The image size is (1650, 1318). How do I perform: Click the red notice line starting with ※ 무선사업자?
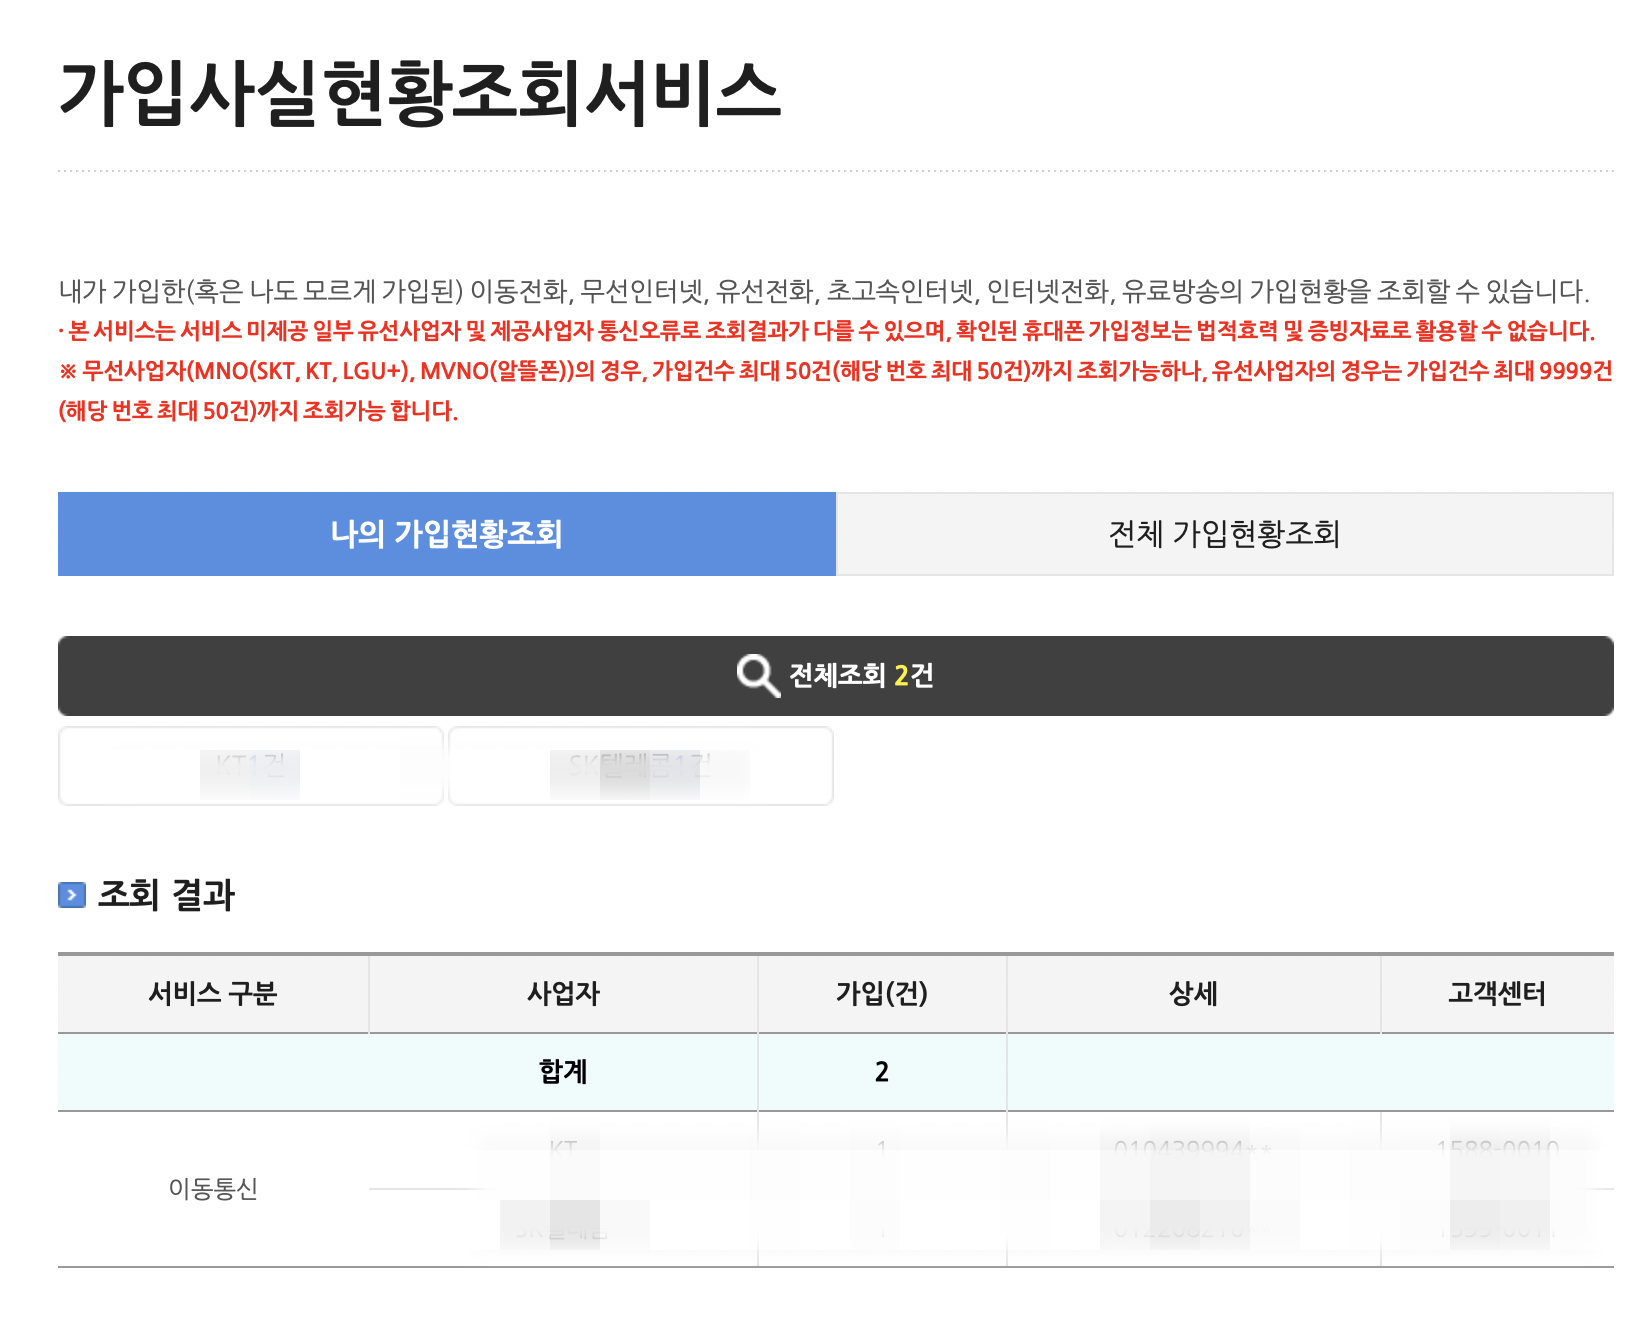836,391
